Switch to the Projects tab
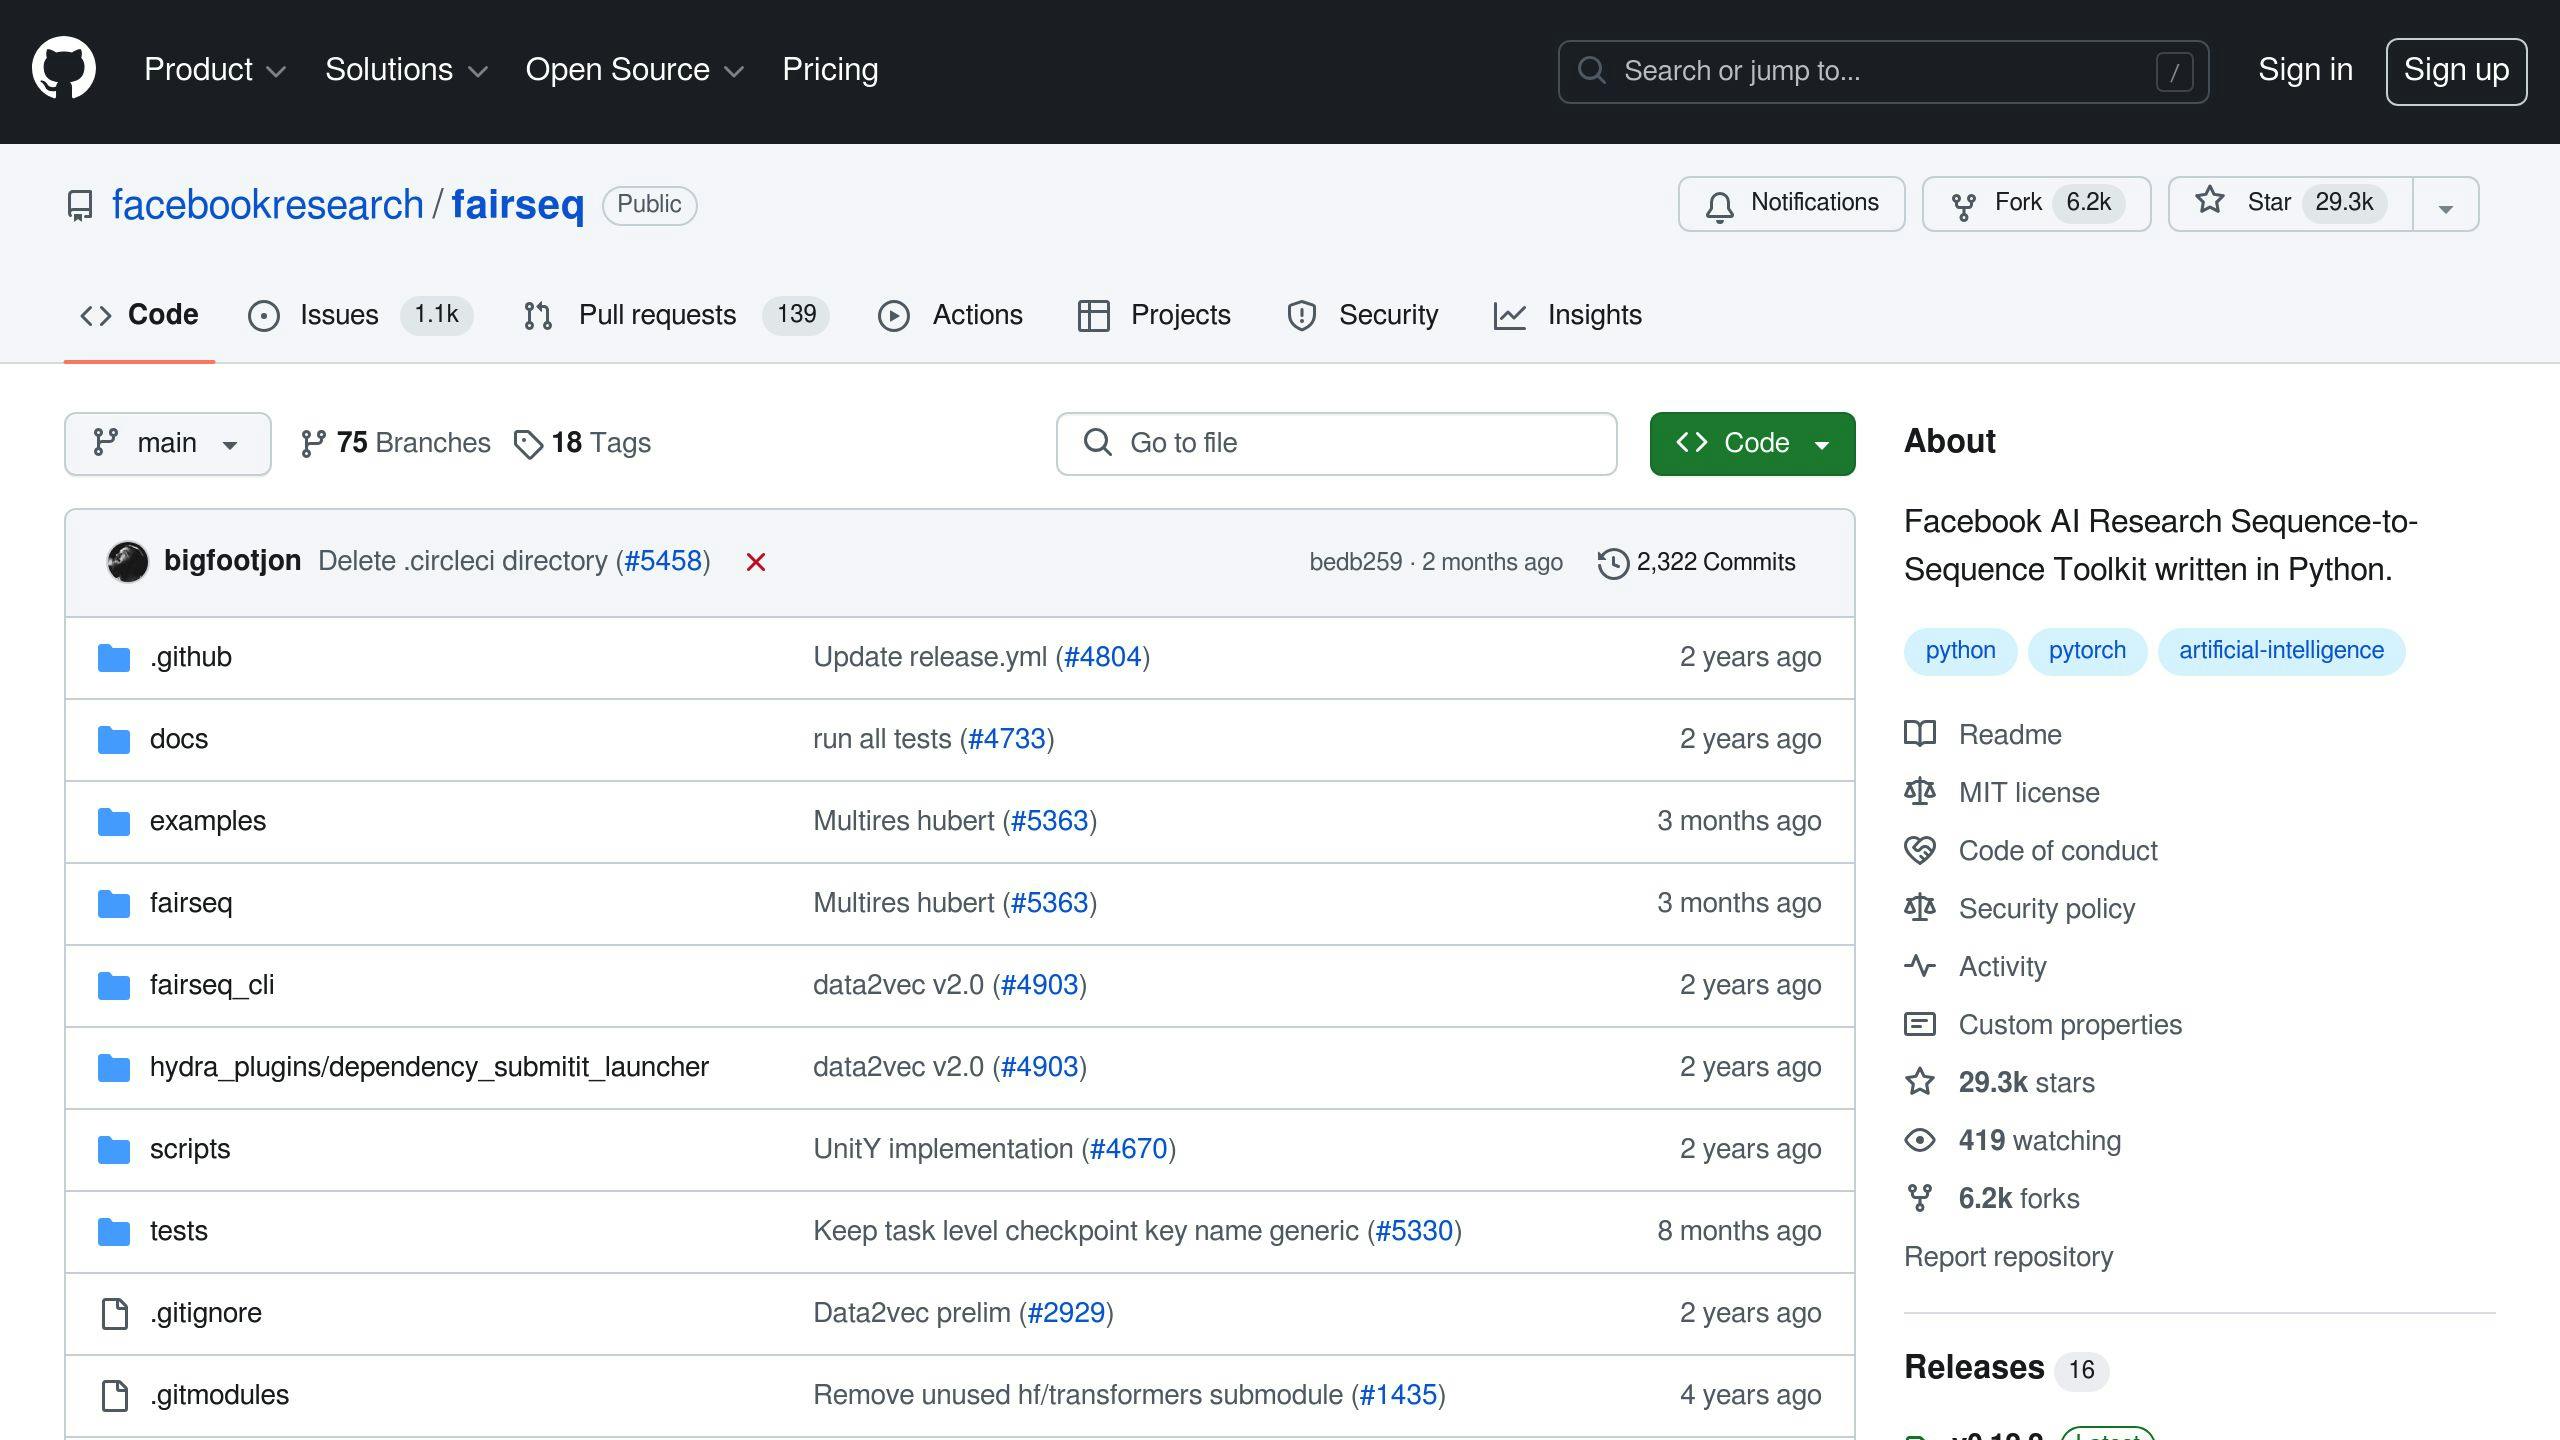Image resolution: width=2560 pixels, height=1440 pixels. (x=1154, y=315)
